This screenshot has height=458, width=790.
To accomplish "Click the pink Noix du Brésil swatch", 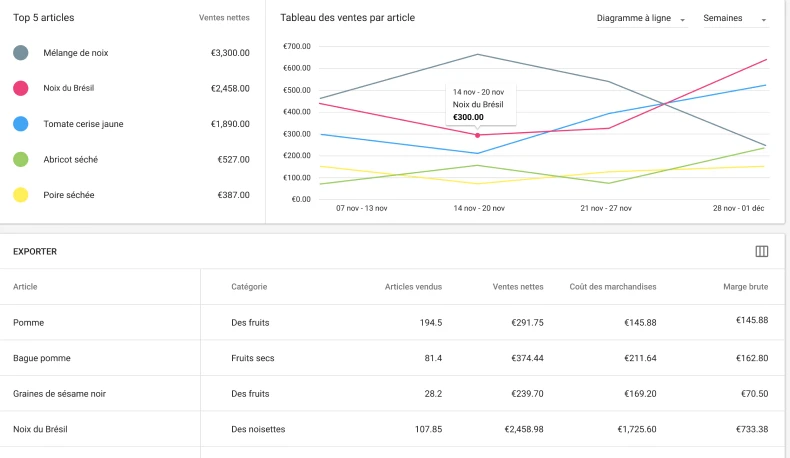I will (x=20, y=88).
